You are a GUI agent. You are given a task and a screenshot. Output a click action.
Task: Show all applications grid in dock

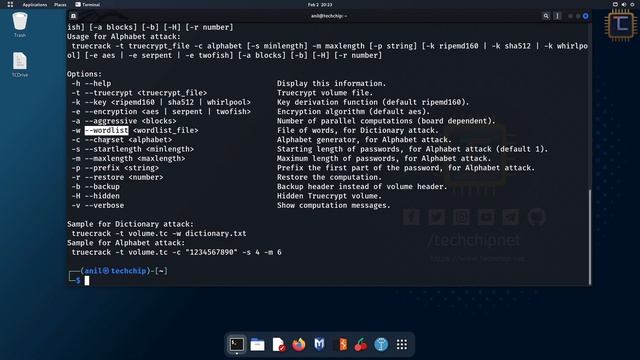(x=402, y=344)
